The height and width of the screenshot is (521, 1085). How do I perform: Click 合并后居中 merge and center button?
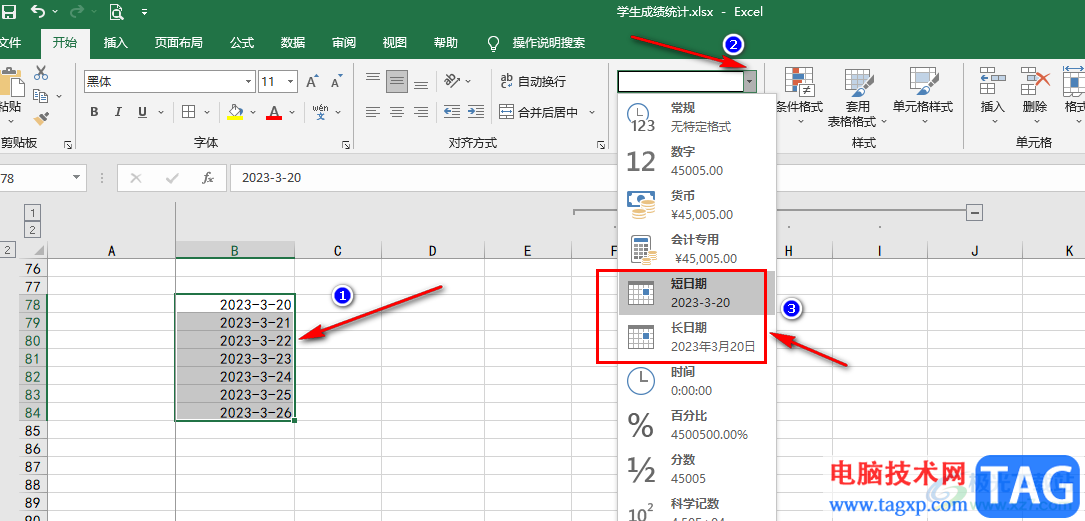tap(538, 112)
